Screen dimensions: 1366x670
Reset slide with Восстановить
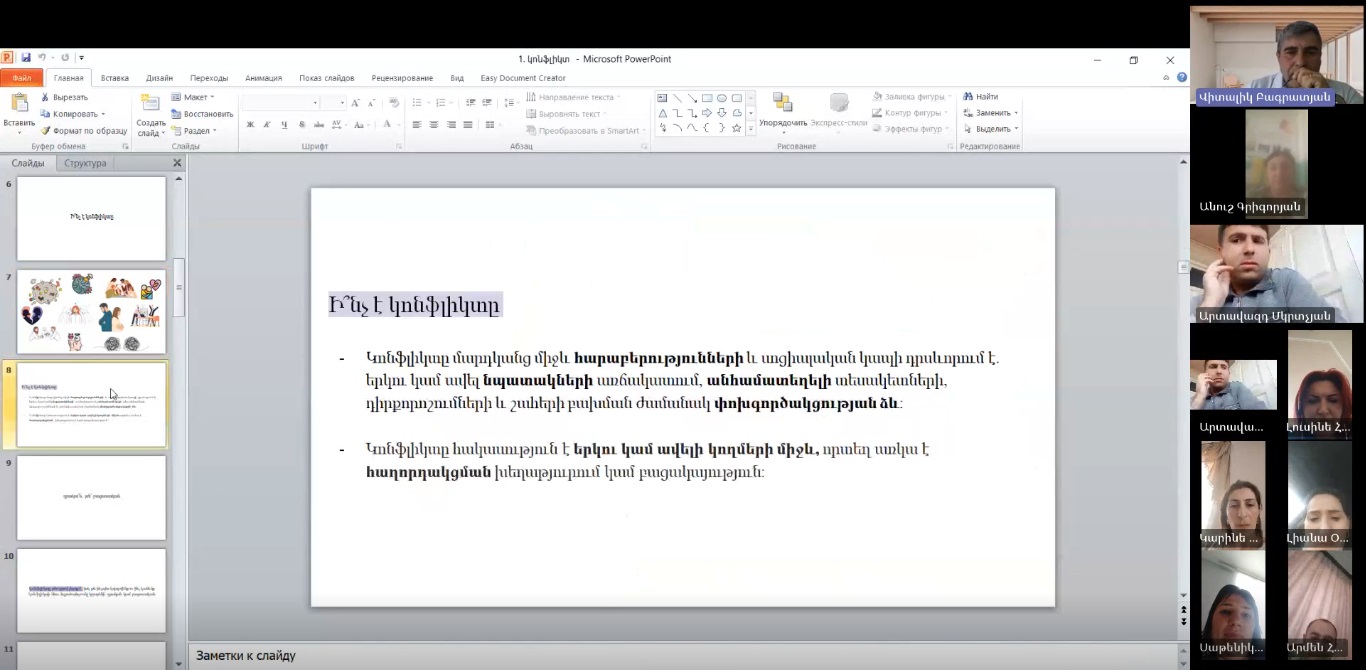point(202,114)
